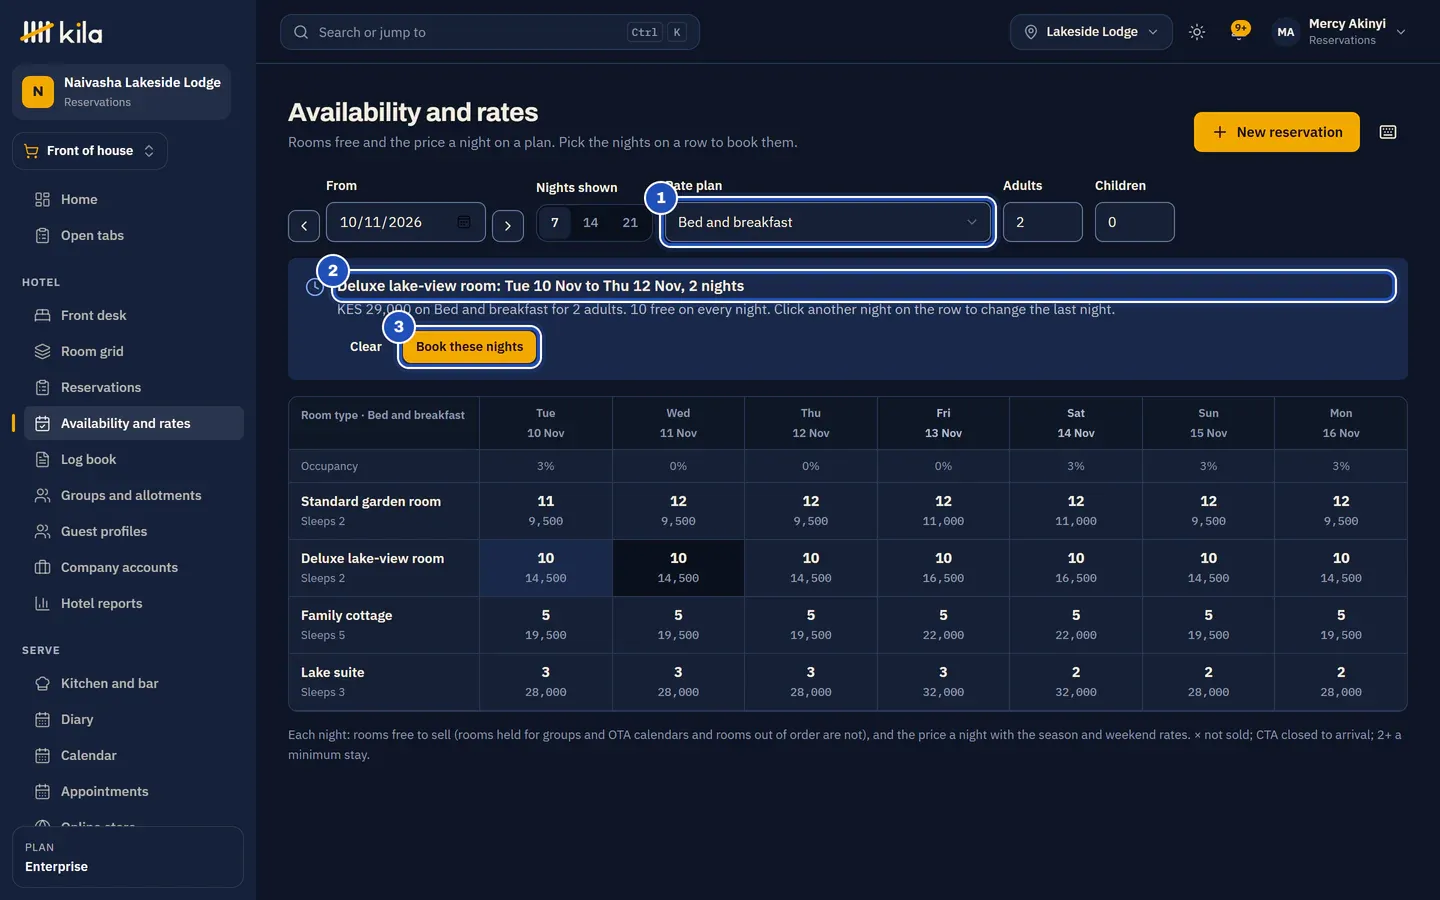Click the Company accounts icon
Viewport: 1440px width, 900px height.
point(42,567)
